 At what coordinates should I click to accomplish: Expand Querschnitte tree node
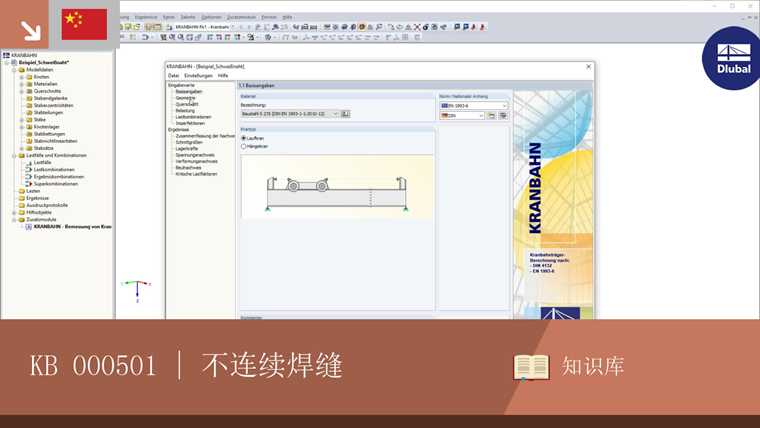[x=21, y=91]
